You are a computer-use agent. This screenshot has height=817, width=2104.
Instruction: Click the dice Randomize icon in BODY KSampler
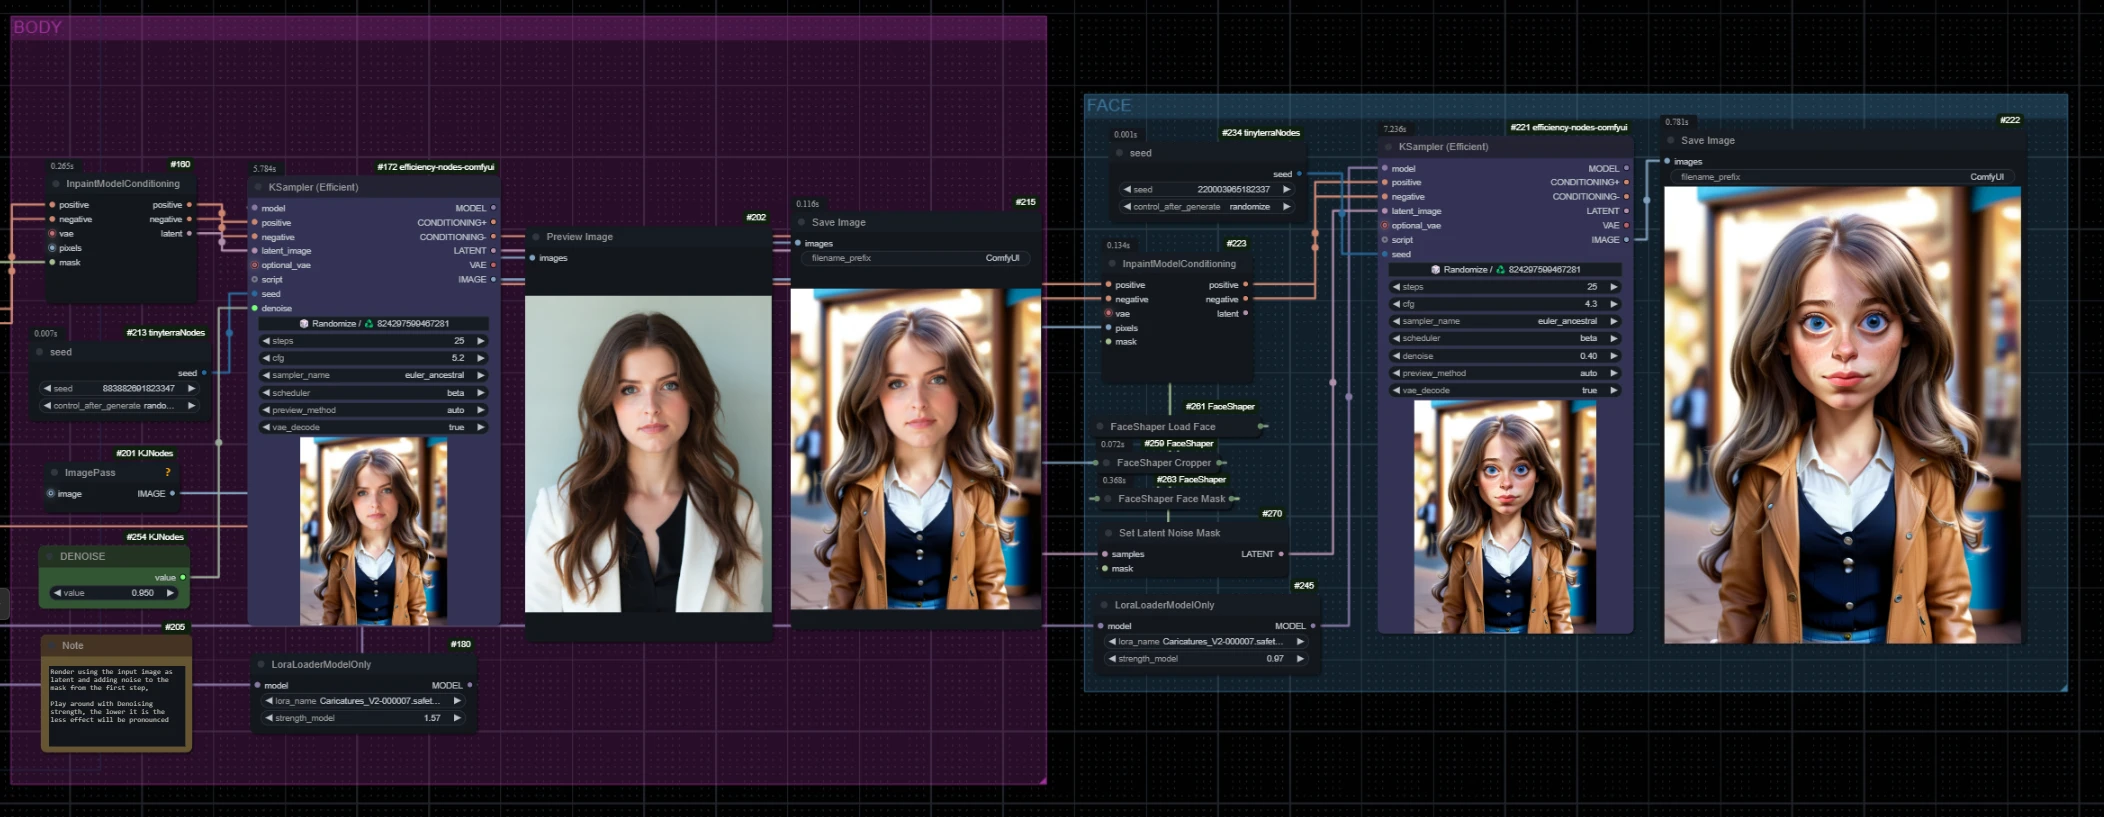304,324
